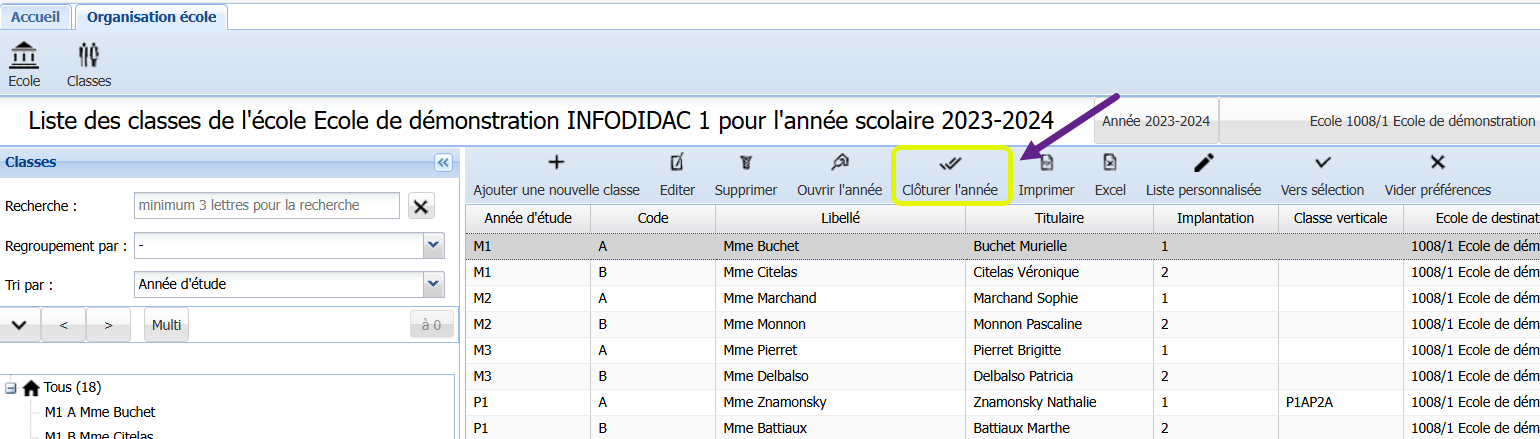Collapse the Classes side panel
Screen dimensions: 1540x439
click(443, 162)
